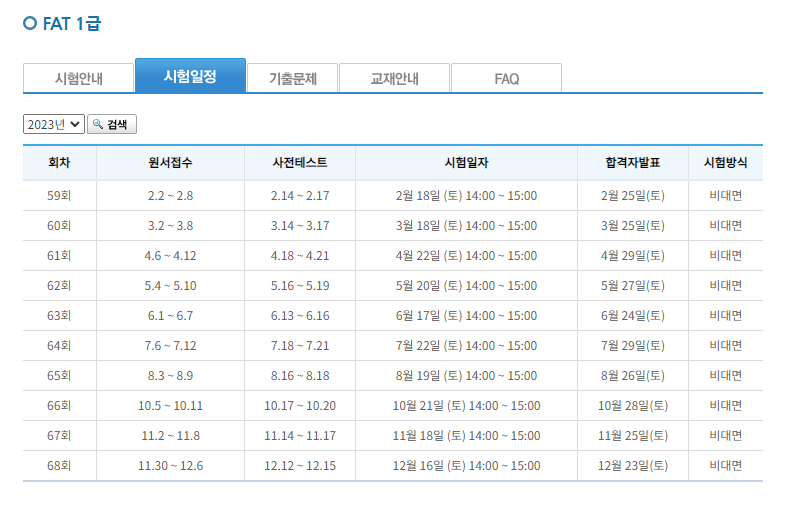Click pretest period 12.12 ~ 12.15
Screen dimensions: 790x519
pyautogui.click(x=300, y=465)
